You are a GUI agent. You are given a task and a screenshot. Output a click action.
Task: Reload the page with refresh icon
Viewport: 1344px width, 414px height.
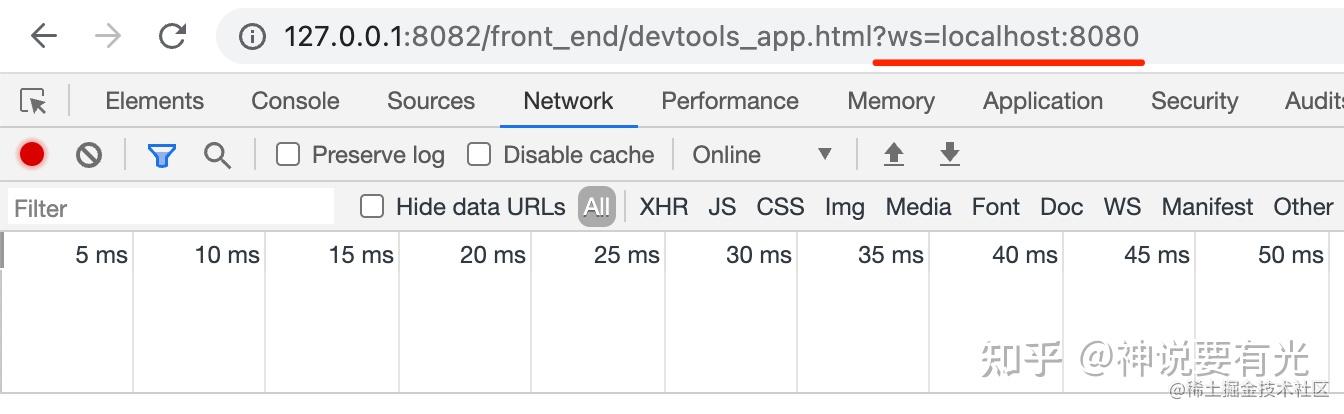coord(172,37)
